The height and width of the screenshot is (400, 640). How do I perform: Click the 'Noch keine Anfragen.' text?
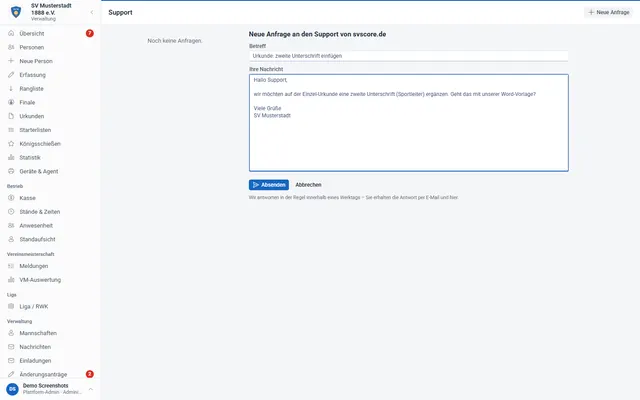tap(175, 40)
